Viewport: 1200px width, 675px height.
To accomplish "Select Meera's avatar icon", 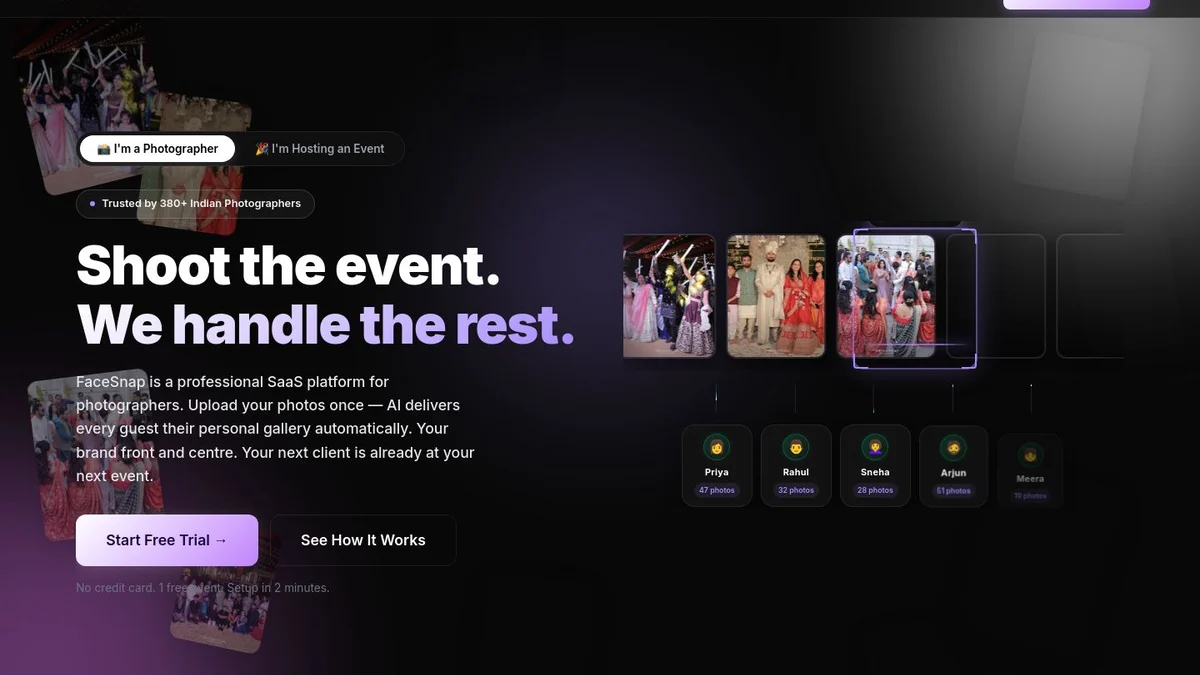I will pos(1030,455).
